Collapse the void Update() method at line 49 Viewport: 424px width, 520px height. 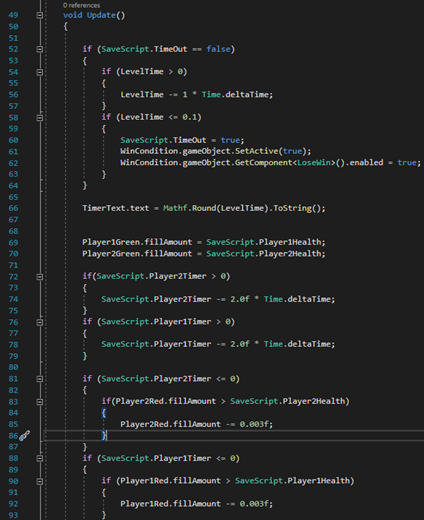(39, 15)
